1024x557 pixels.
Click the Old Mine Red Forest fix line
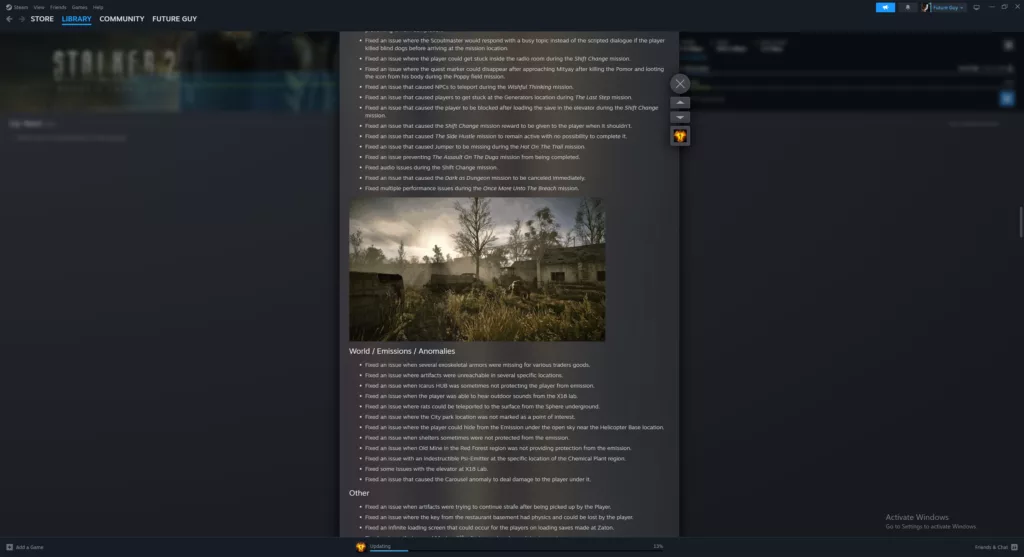(x=498, y=448)
